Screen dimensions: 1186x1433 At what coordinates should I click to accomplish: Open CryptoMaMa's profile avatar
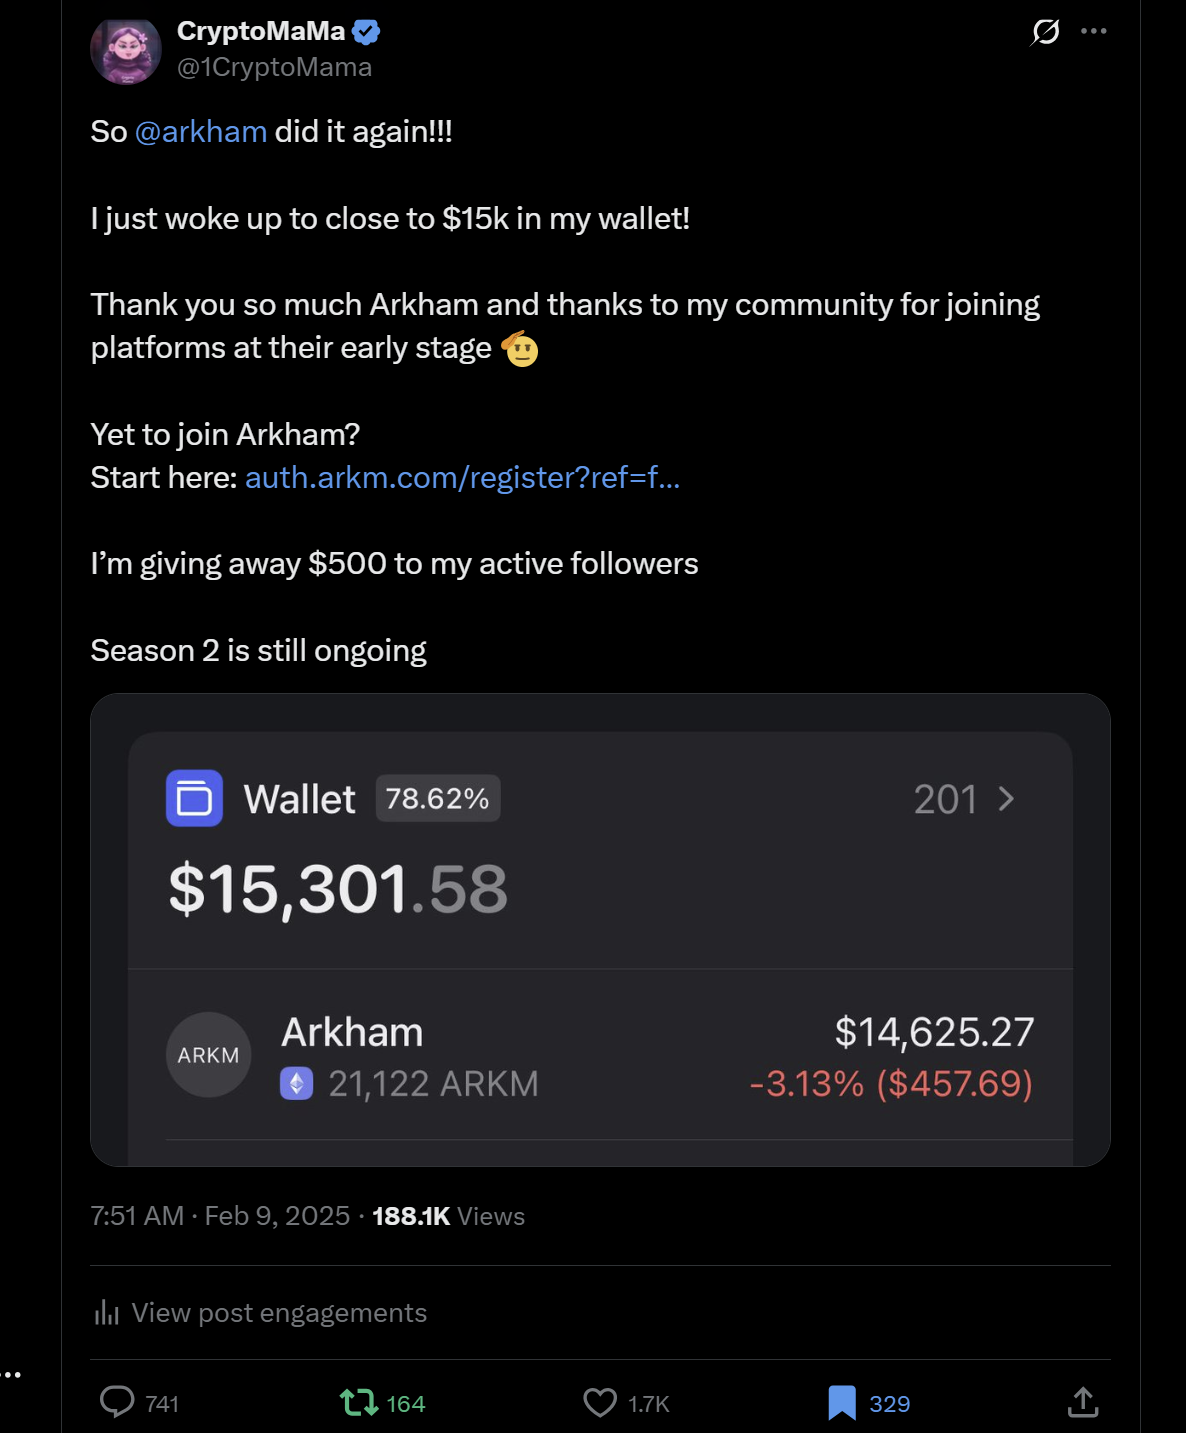point(126,49)
